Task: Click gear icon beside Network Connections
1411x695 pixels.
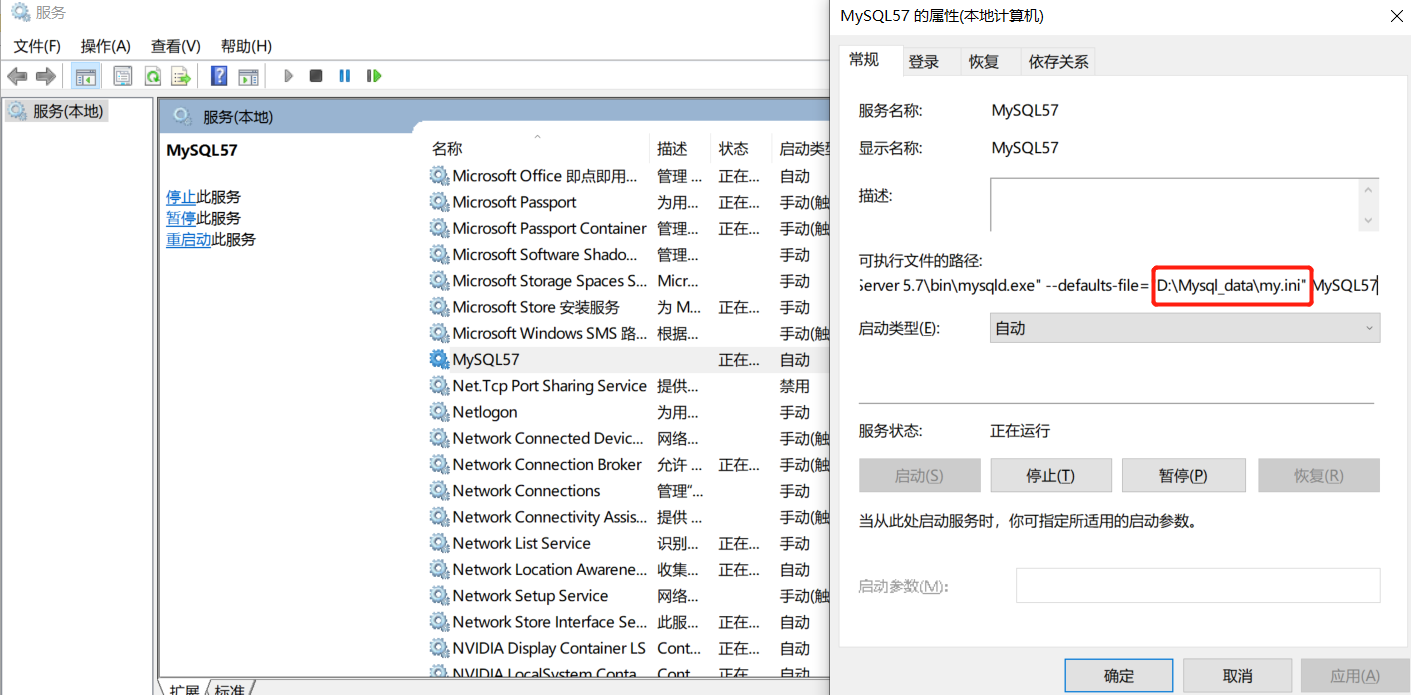Action: pos(439,491)
